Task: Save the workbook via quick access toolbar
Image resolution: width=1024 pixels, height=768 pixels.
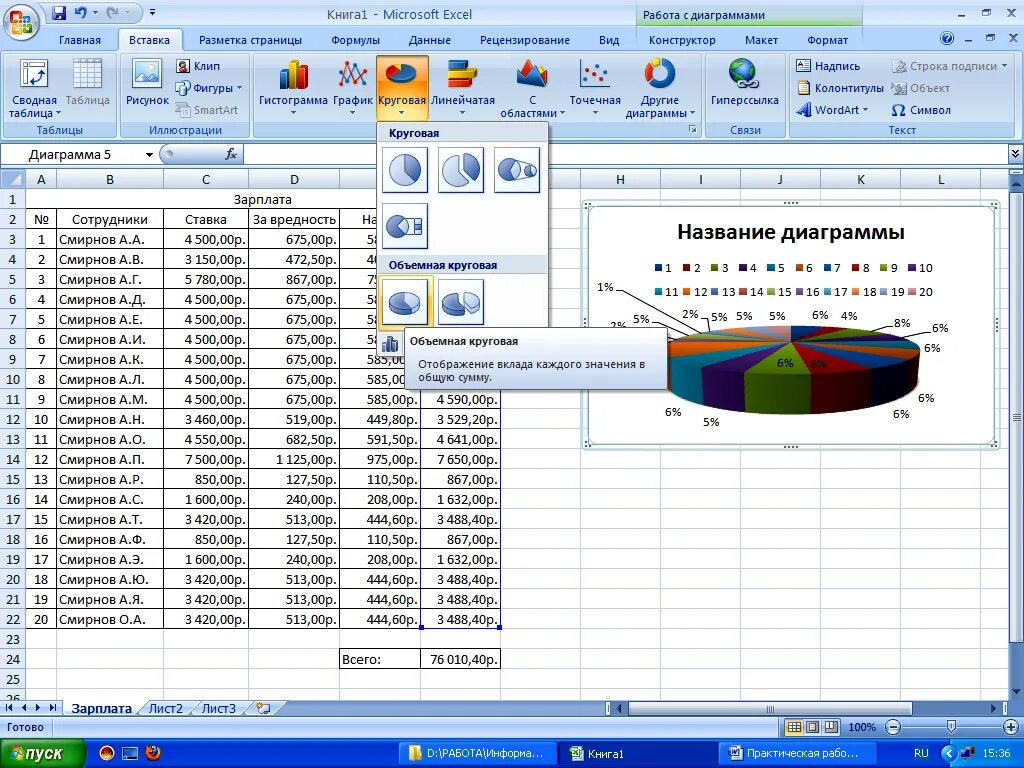Action: (59, 13)
